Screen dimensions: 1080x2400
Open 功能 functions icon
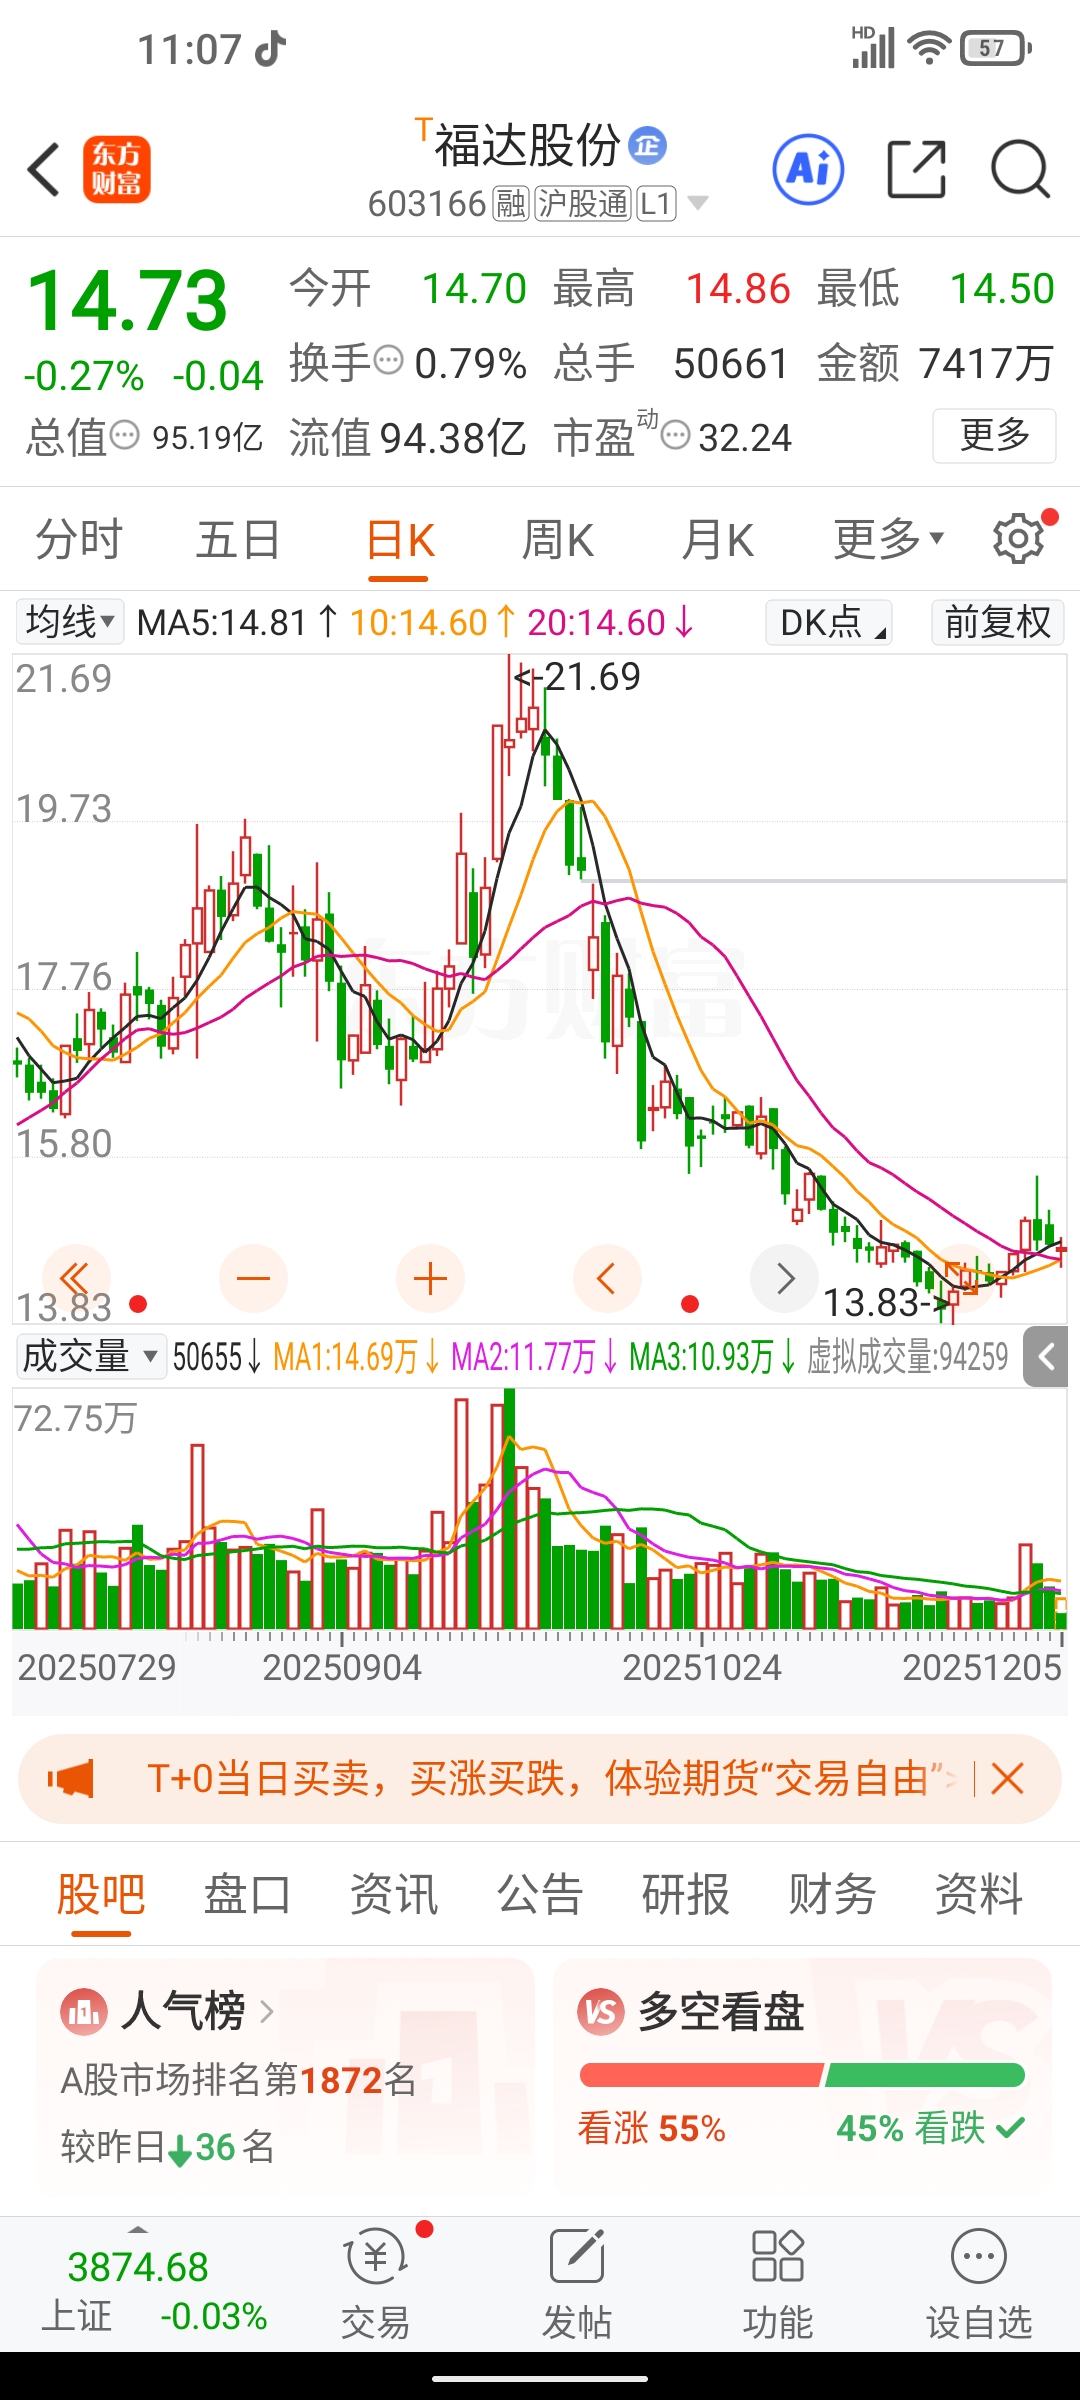(x=778, y=2283)
